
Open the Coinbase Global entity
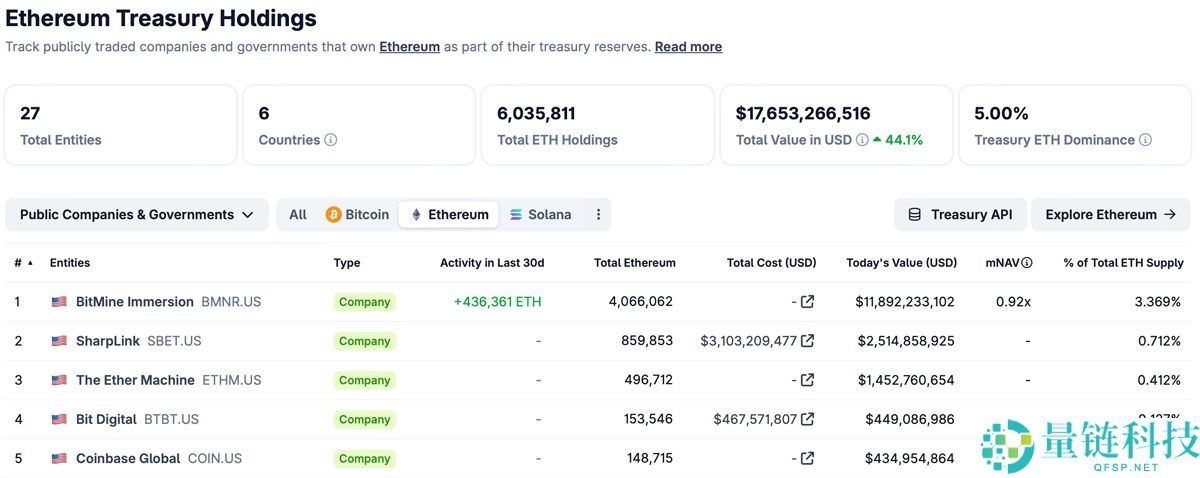point(128,458)
